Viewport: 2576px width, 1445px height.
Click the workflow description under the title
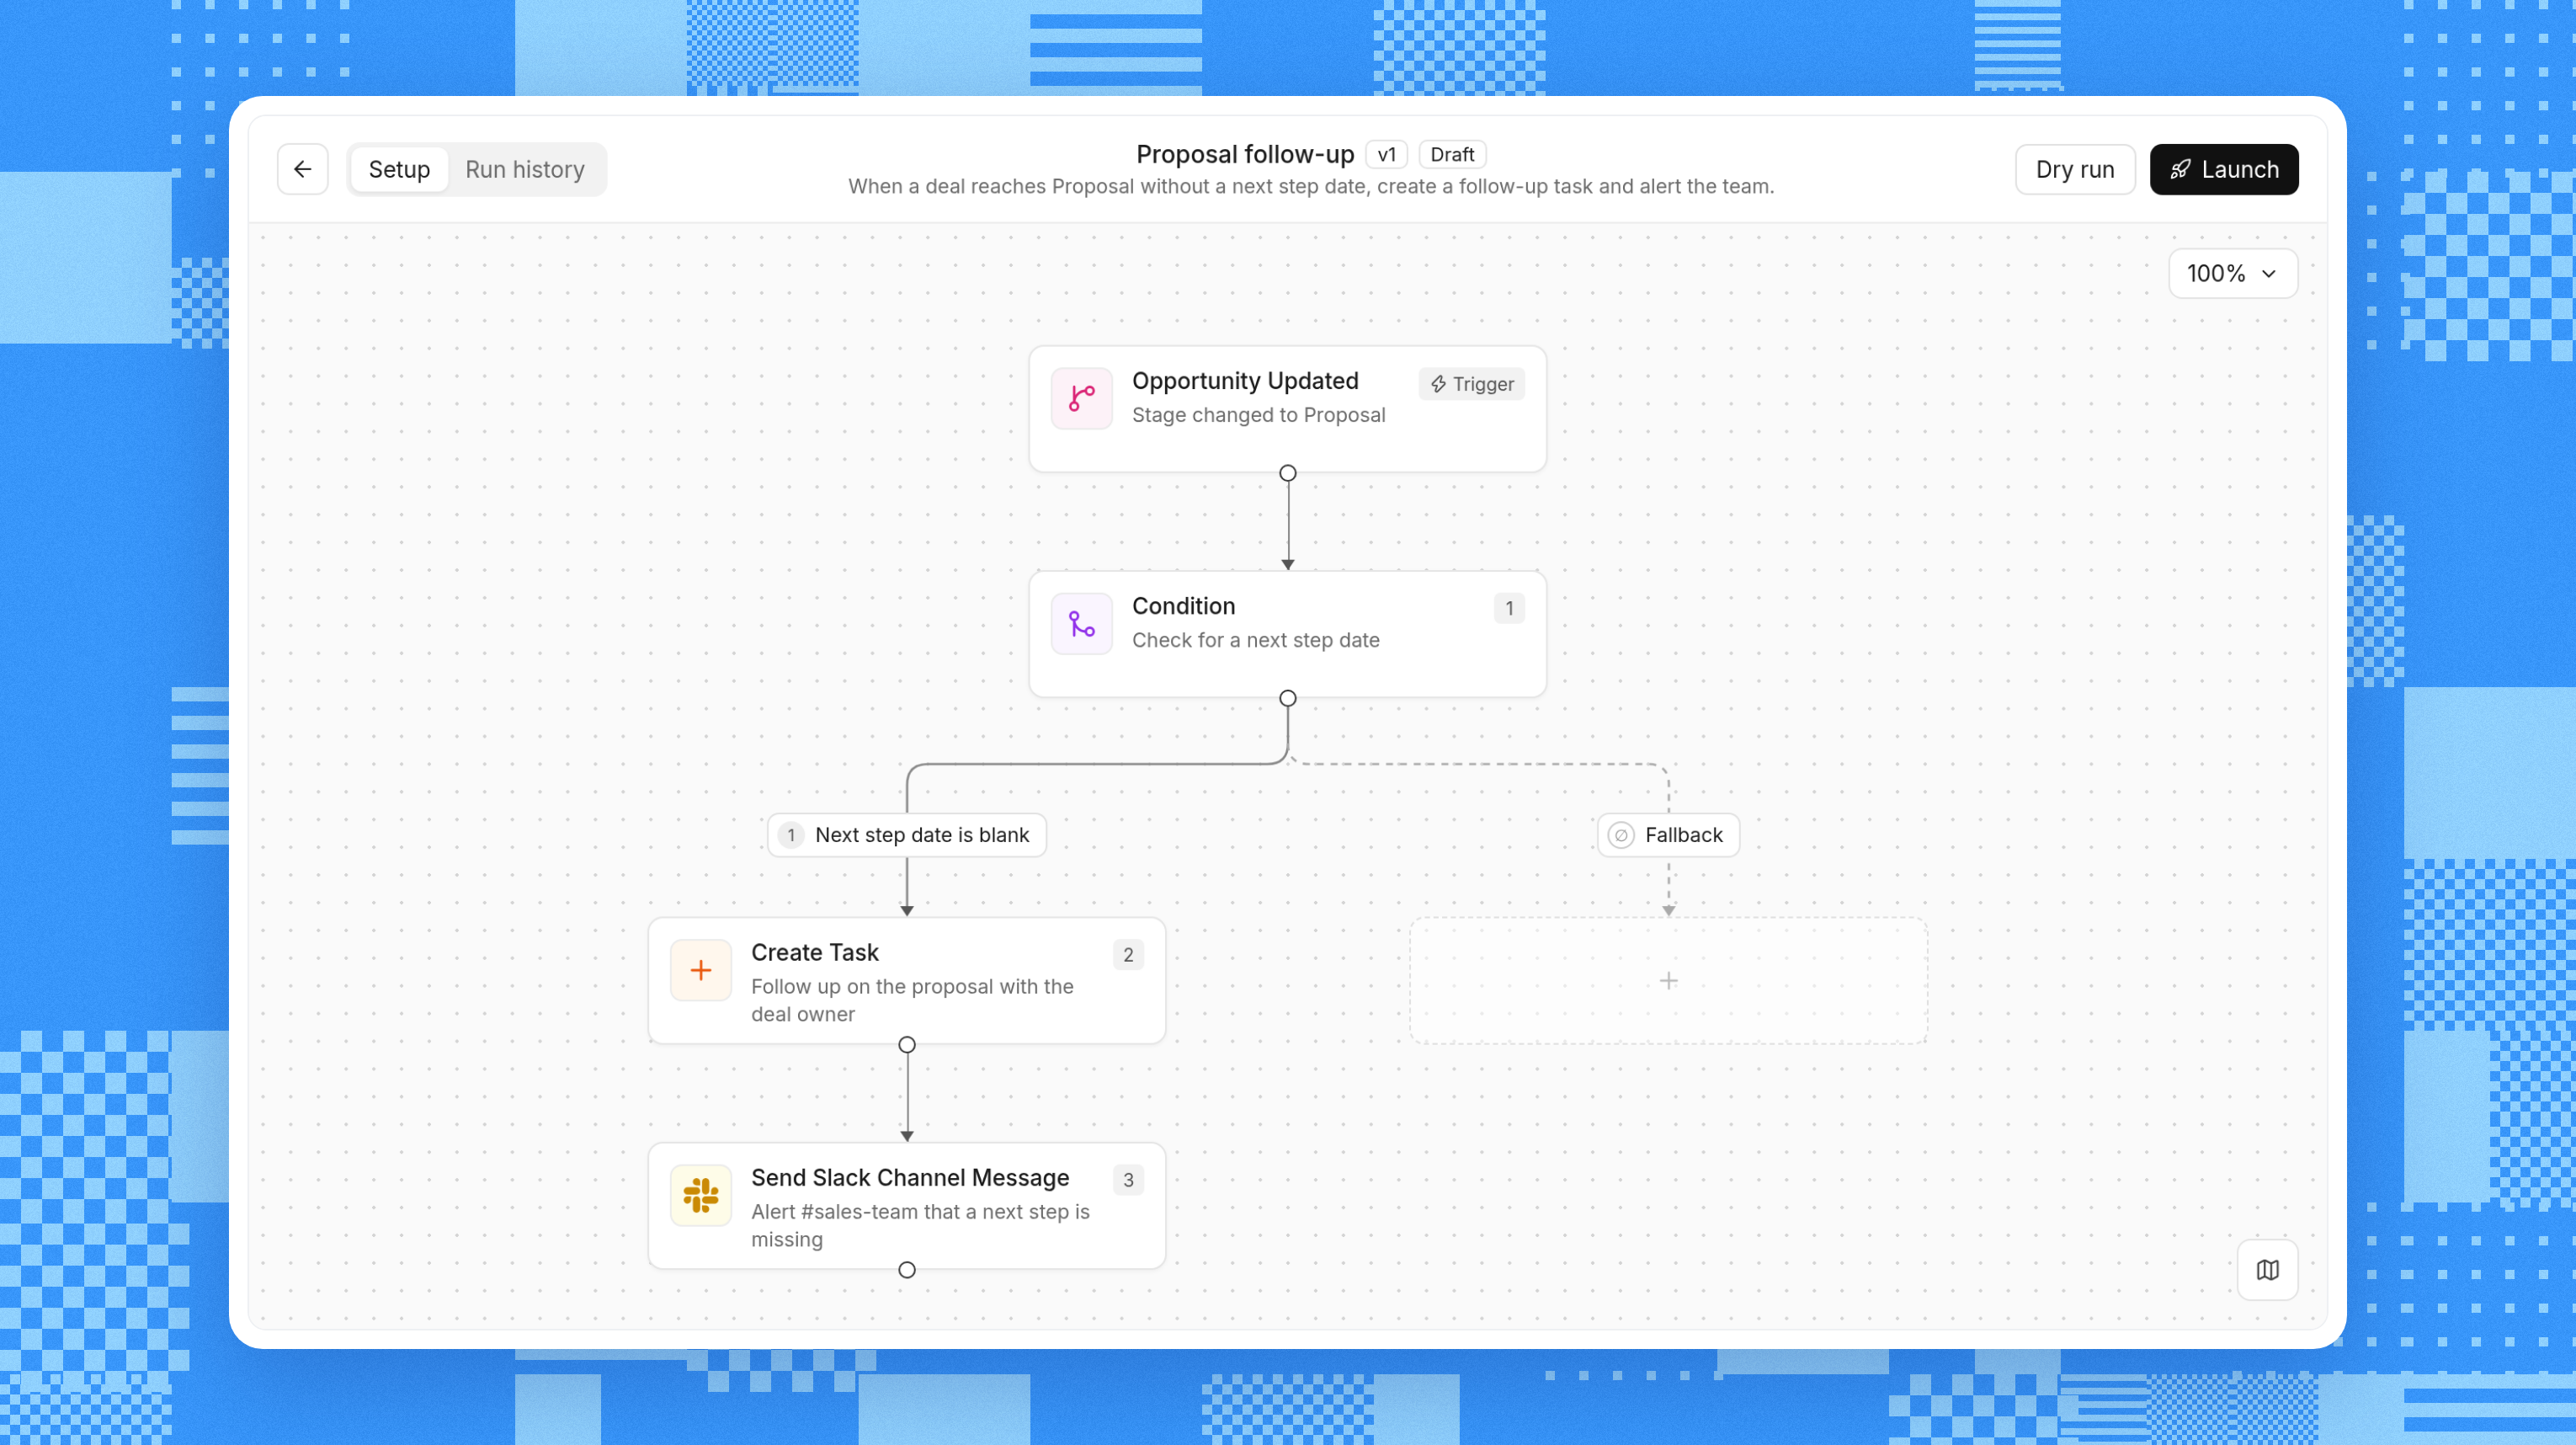point(1311,186)
